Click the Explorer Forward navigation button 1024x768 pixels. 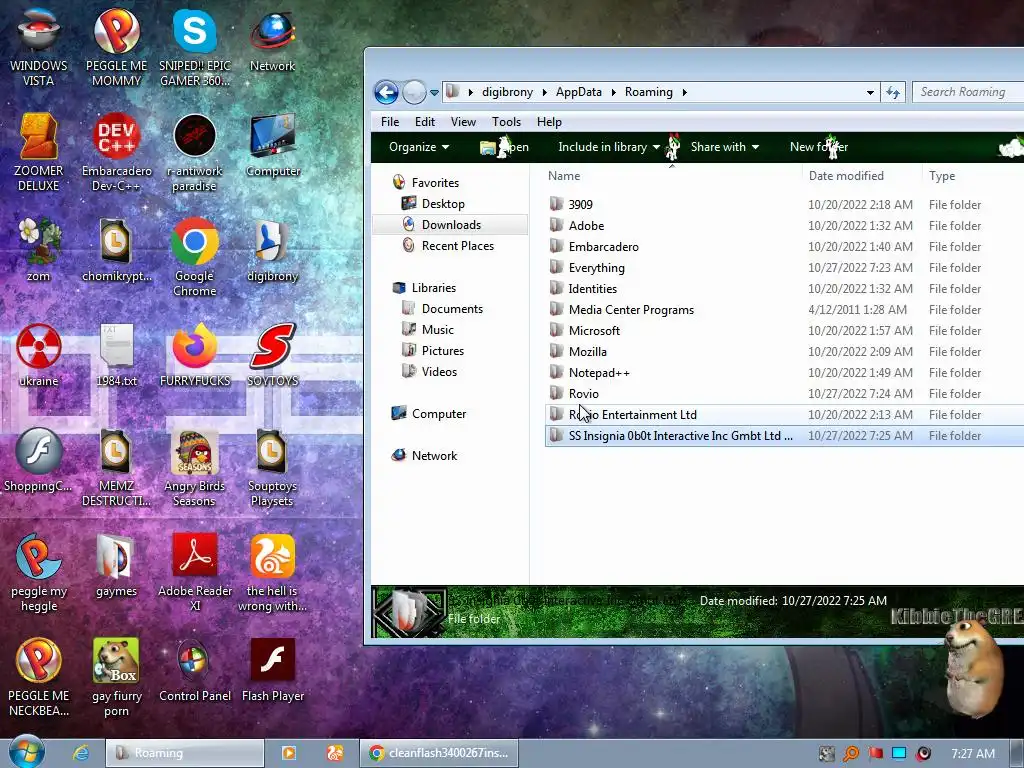pyautogui.click(x=414, y=92)
